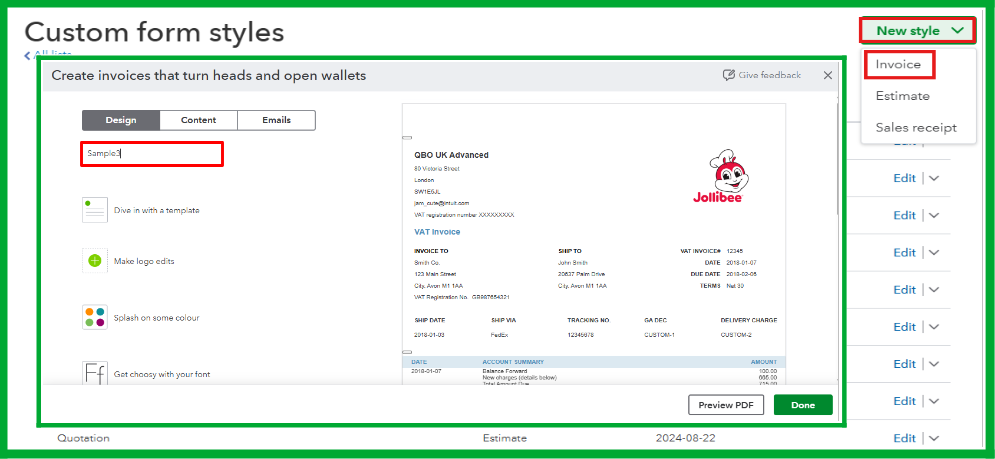Click the Ff Get choosy with font icon

95,374
